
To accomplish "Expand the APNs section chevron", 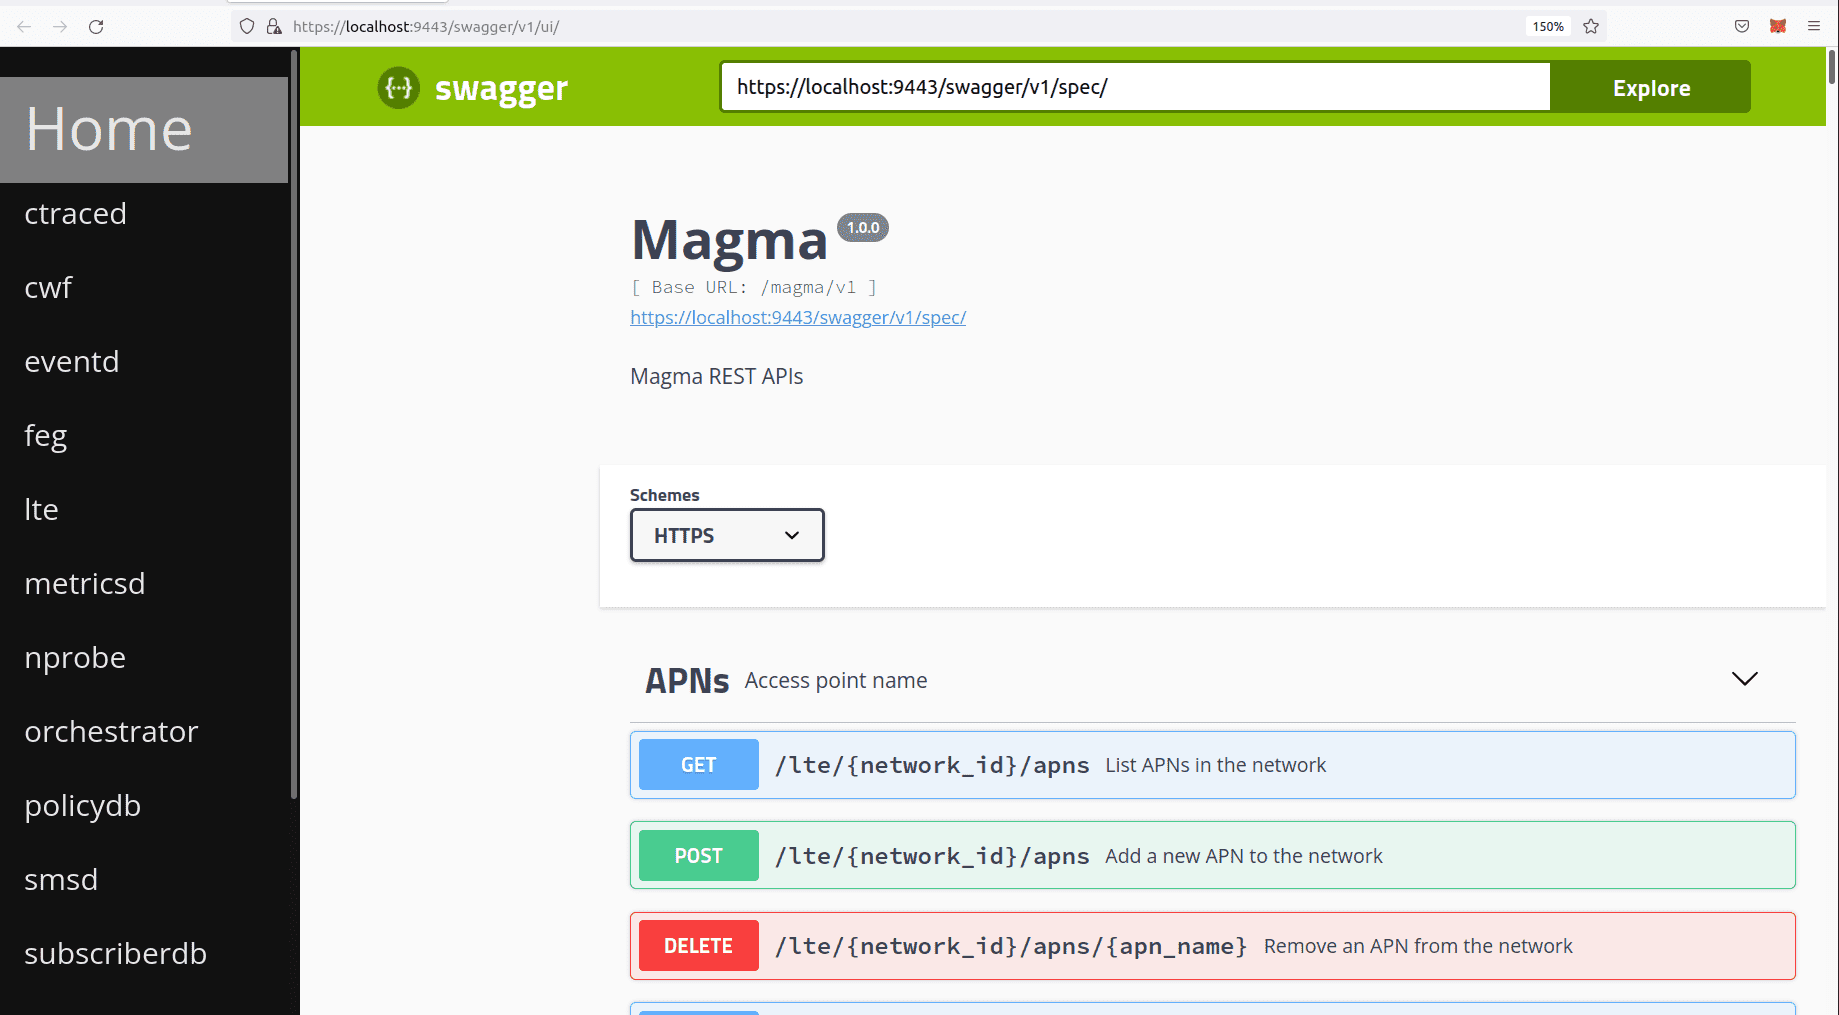I will (x=1744, y=678).
